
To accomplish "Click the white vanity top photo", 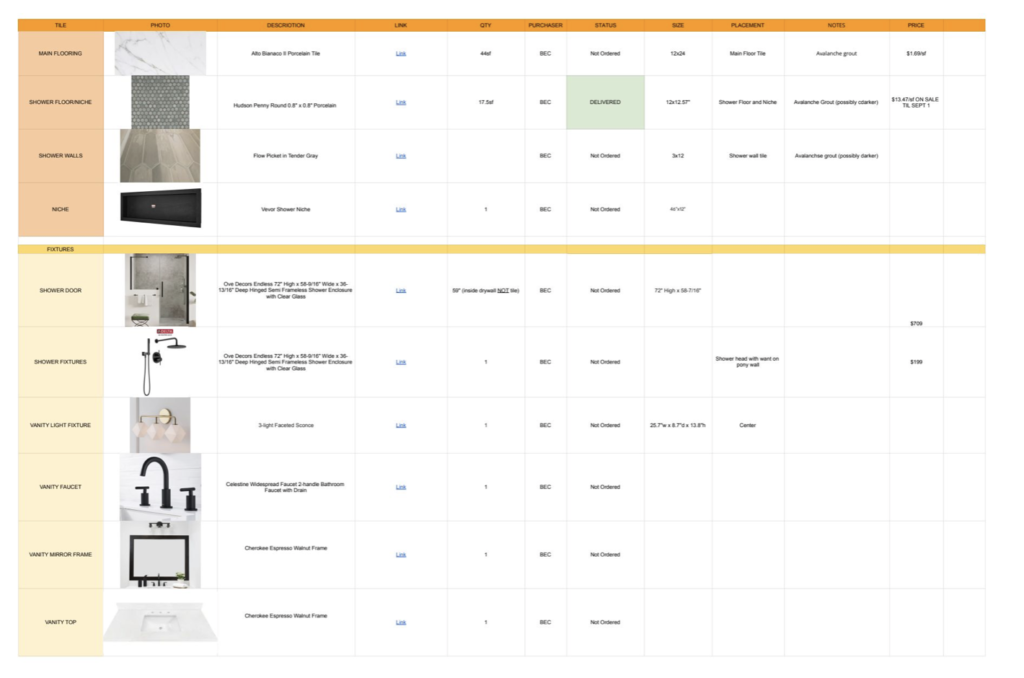I will click(160, 624).
